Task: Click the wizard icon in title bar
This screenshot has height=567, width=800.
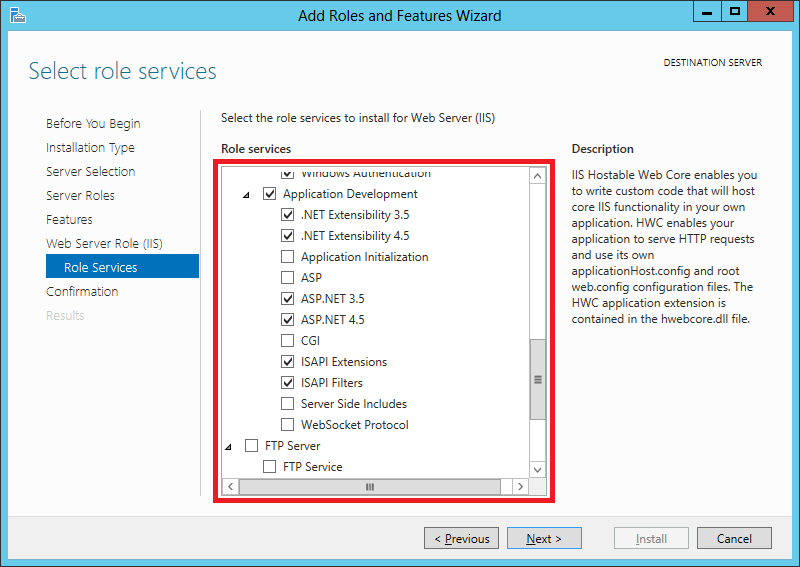Action: (17, 15)
